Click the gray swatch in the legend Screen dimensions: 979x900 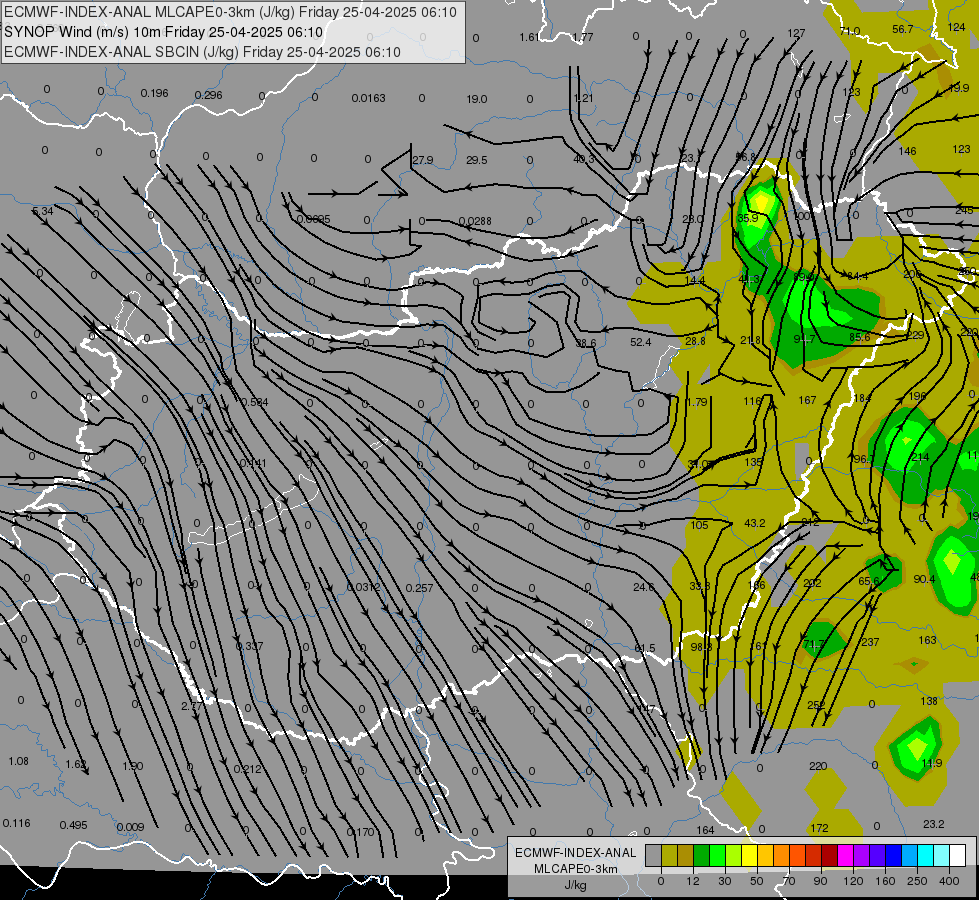tap(654, 856)
